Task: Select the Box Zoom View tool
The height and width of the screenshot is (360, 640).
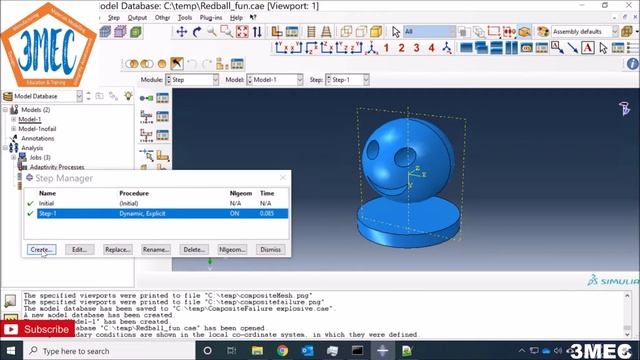Action: pos(227,32)
